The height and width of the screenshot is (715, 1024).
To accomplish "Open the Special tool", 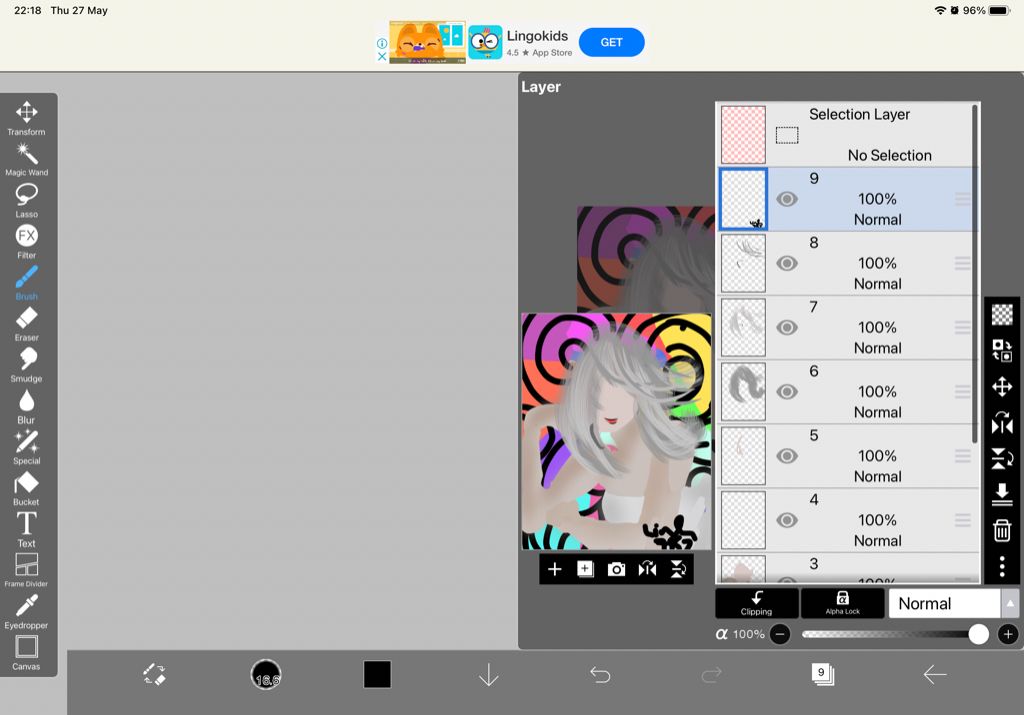I will [x=26, y=447].
